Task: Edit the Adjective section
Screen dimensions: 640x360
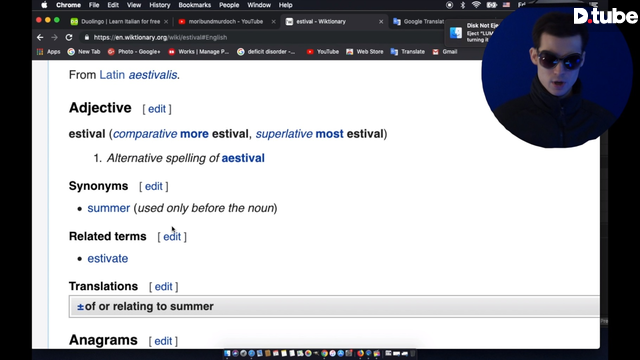Action: 157,109
